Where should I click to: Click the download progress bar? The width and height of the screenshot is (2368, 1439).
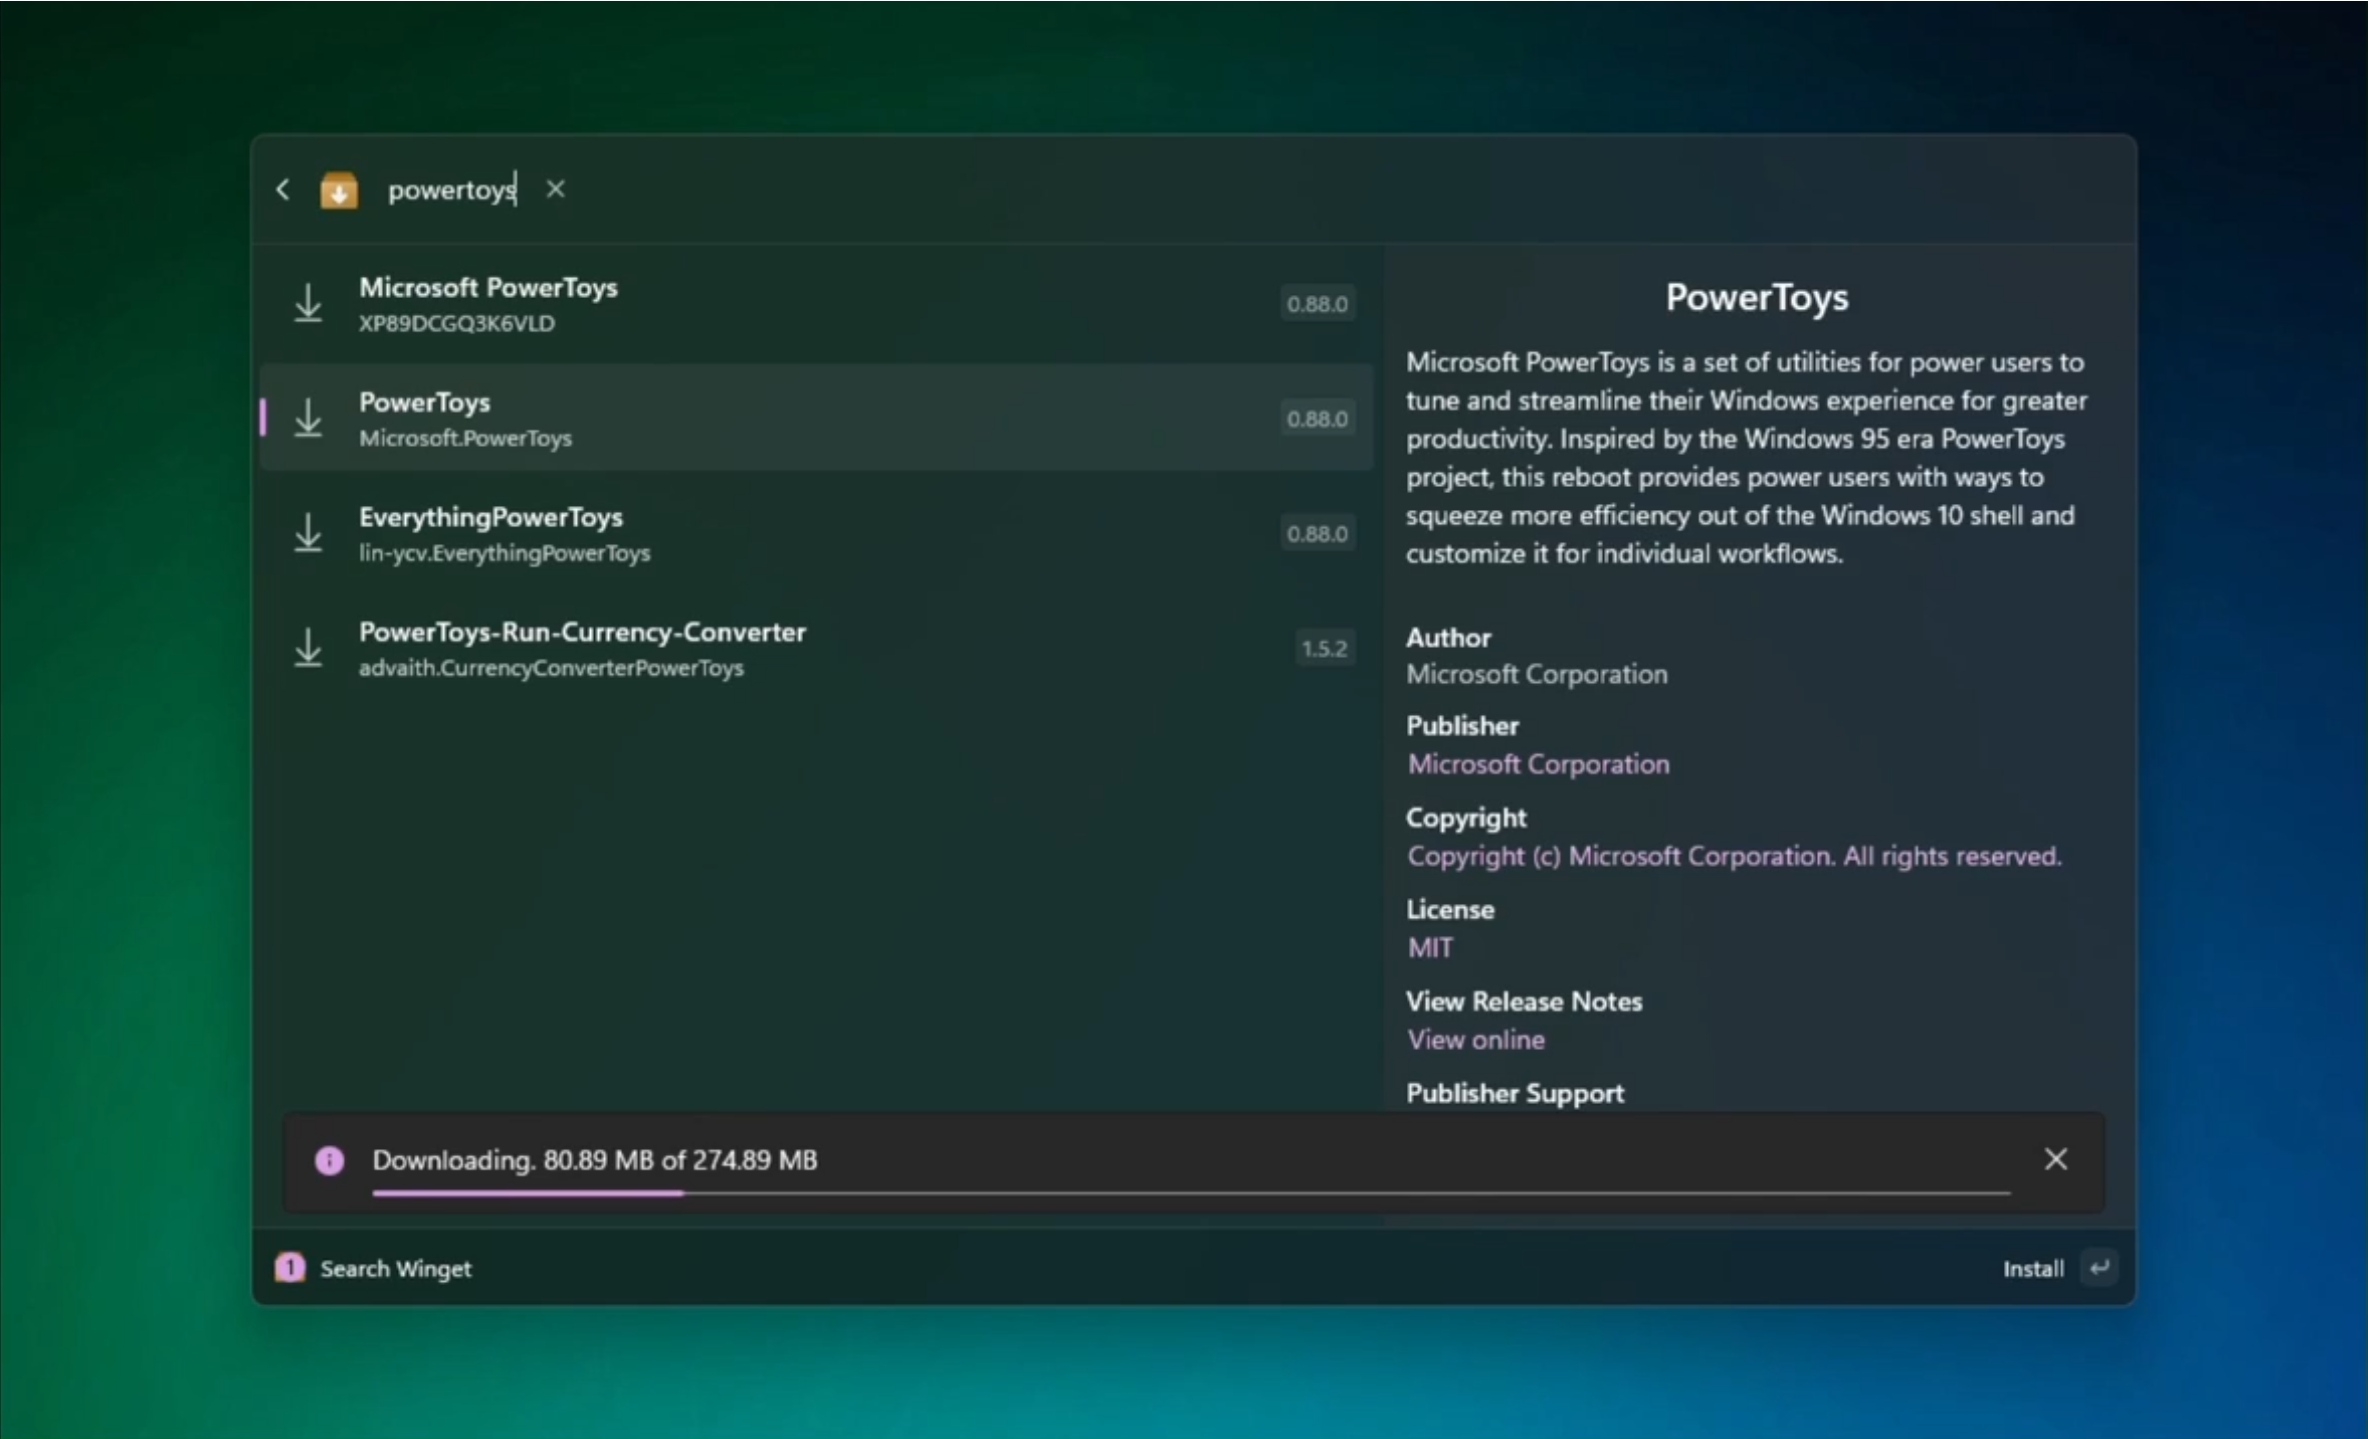coord(1190,1193)
